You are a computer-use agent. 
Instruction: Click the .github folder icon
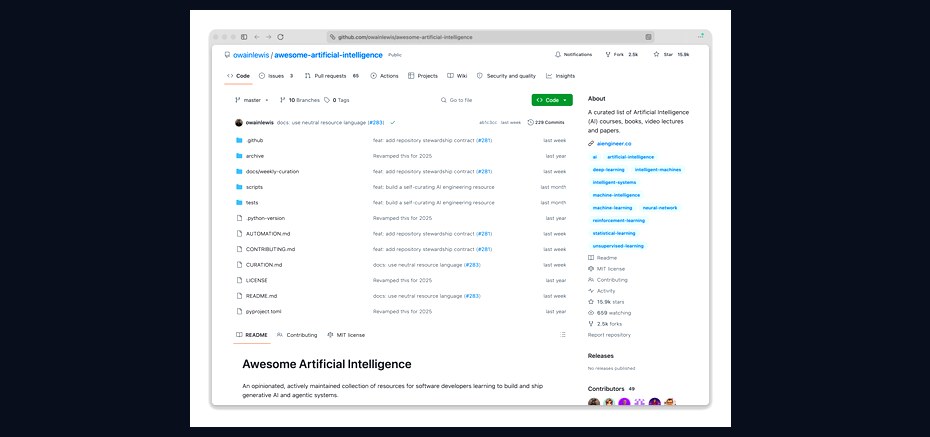(x=239, y=141)
